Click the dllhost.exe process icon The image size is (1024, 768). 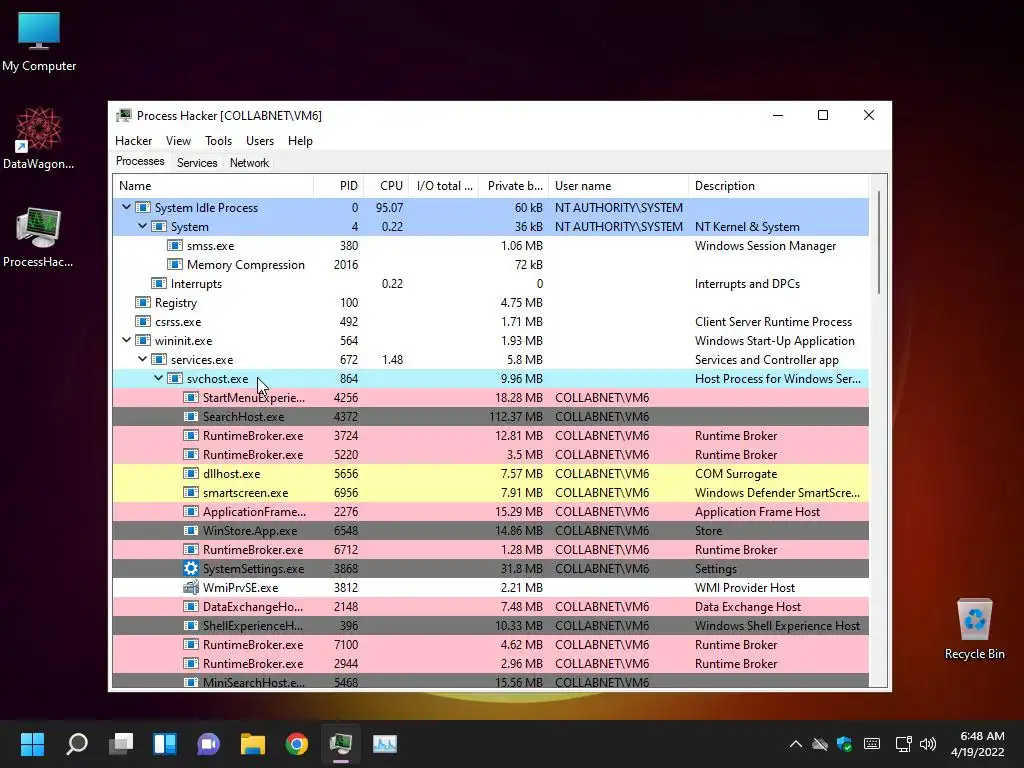tap(191, 473)
